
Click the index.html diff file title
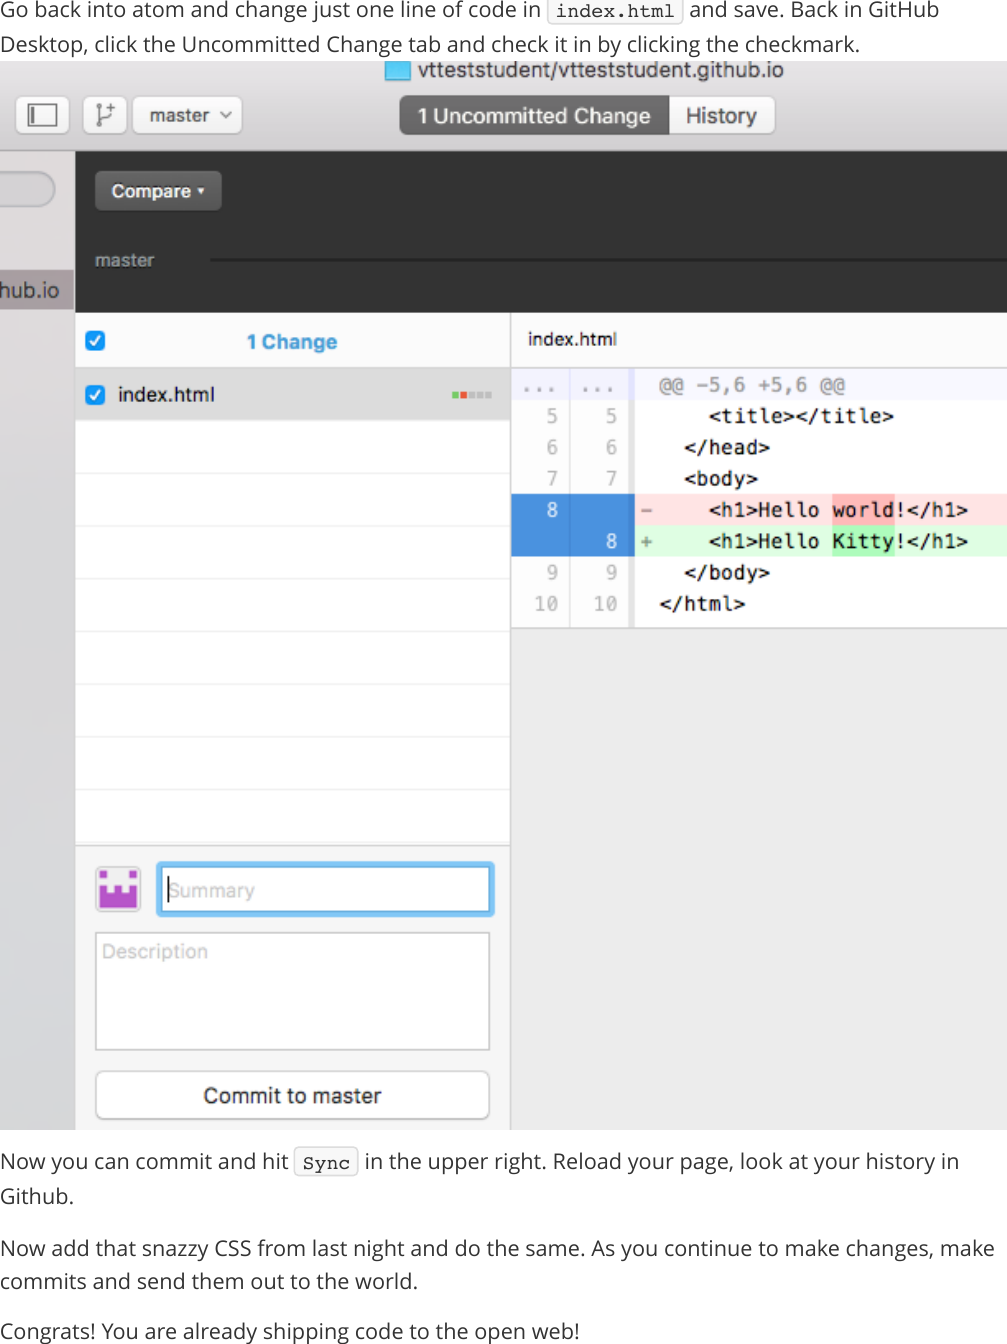click(572, 339)
